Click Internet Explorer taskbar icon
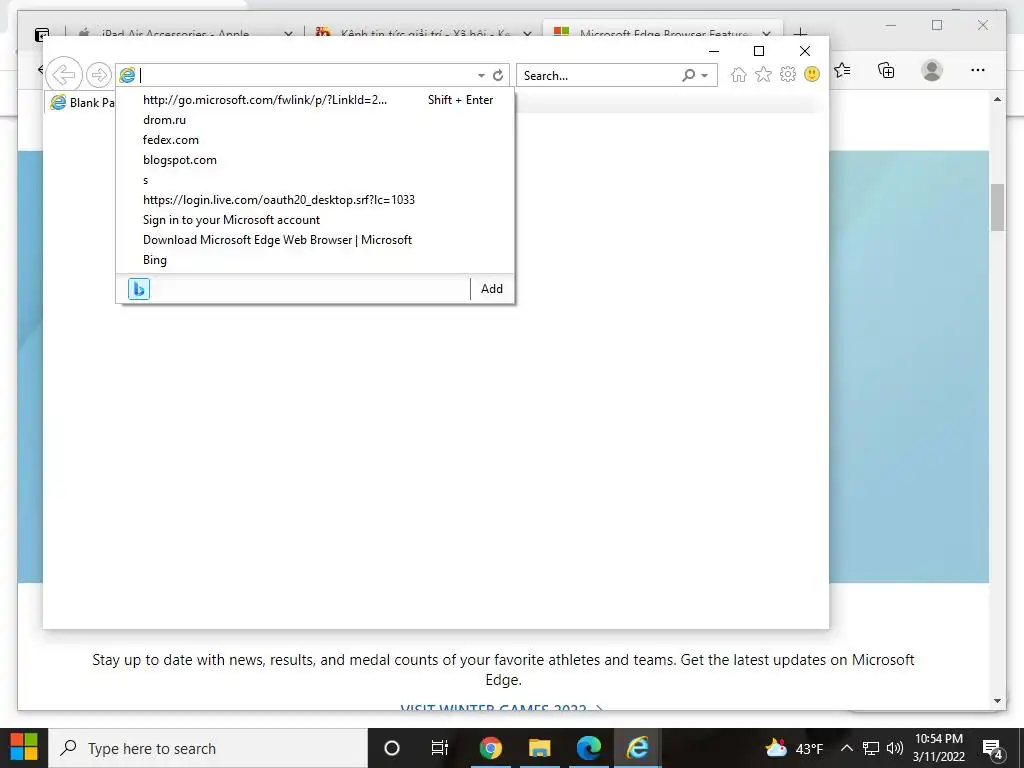 tap(637, 748)
